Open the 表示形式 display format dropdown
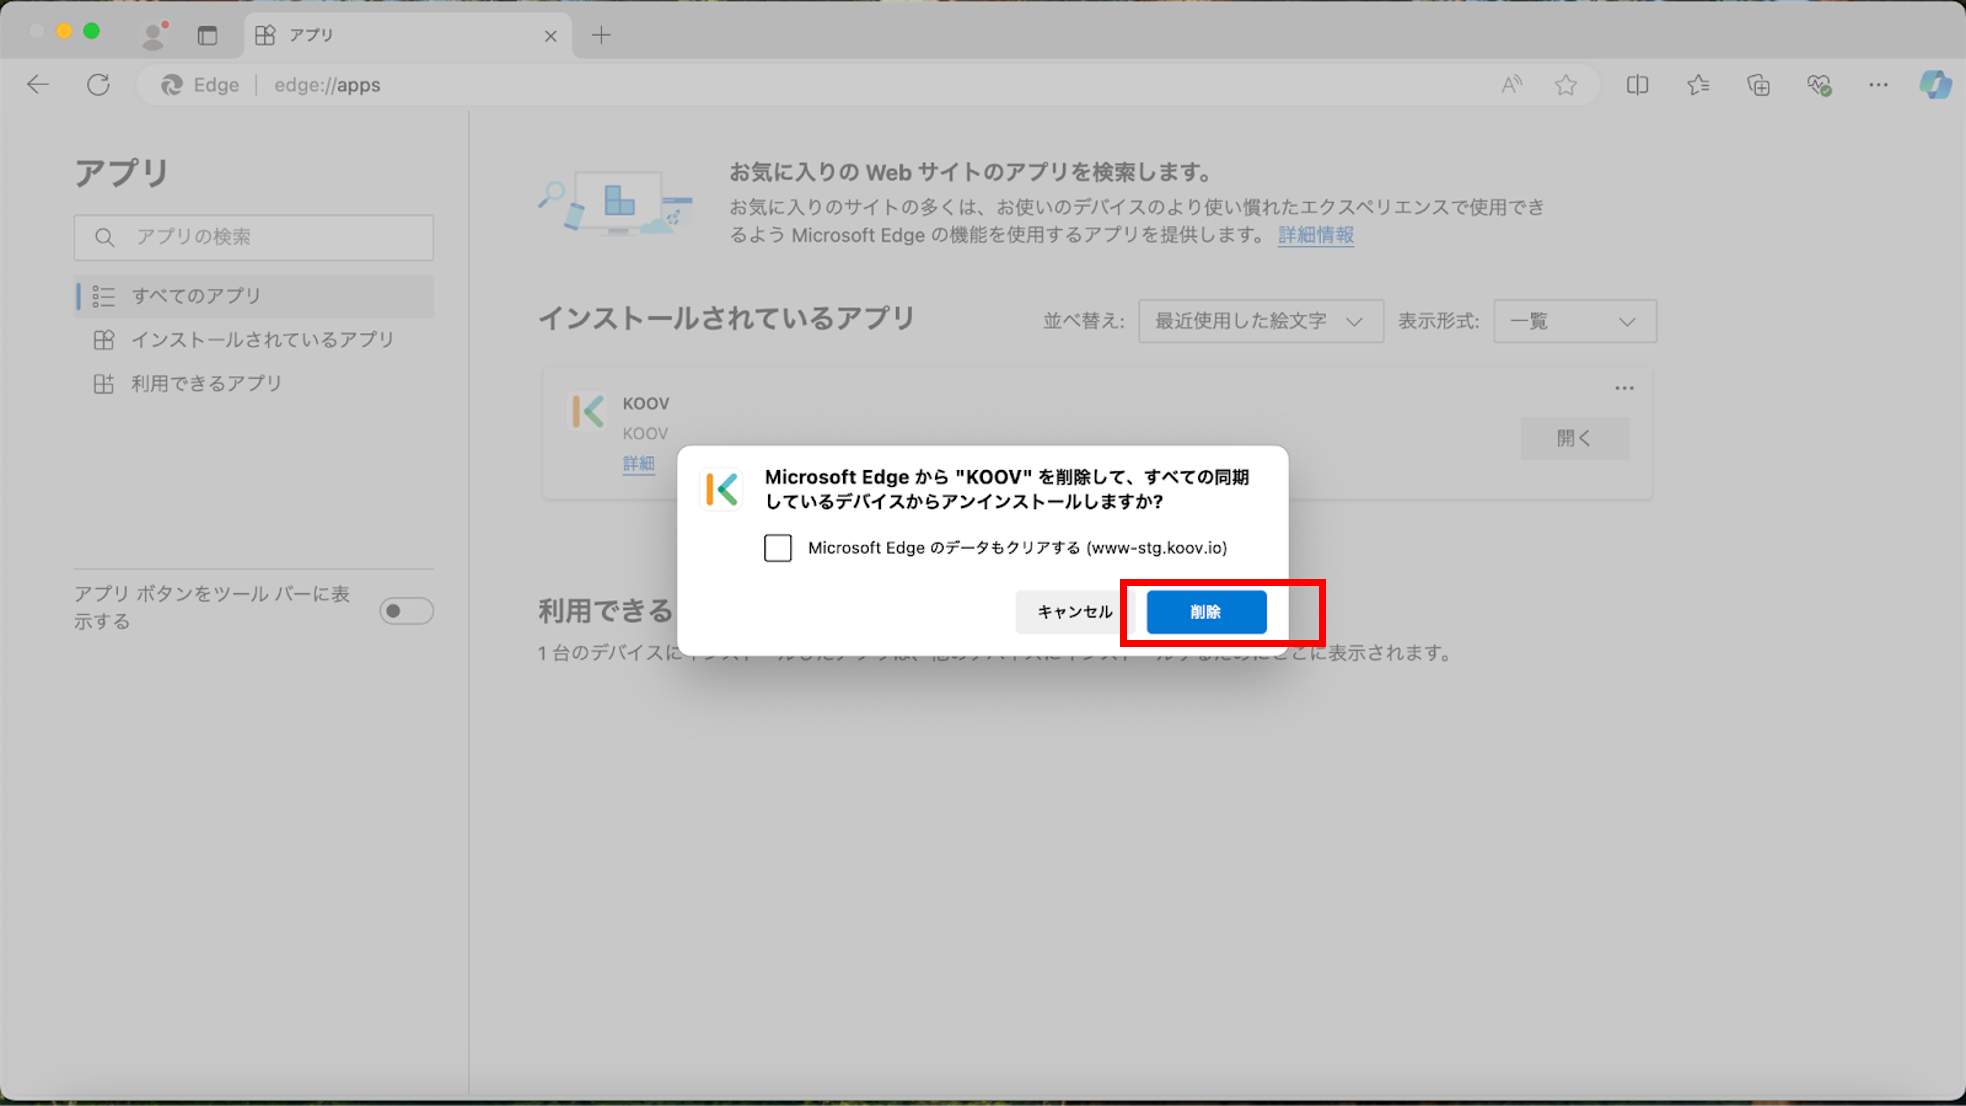Image resolution: width=1966 pixels, height=1106 pixels. 1573,321
